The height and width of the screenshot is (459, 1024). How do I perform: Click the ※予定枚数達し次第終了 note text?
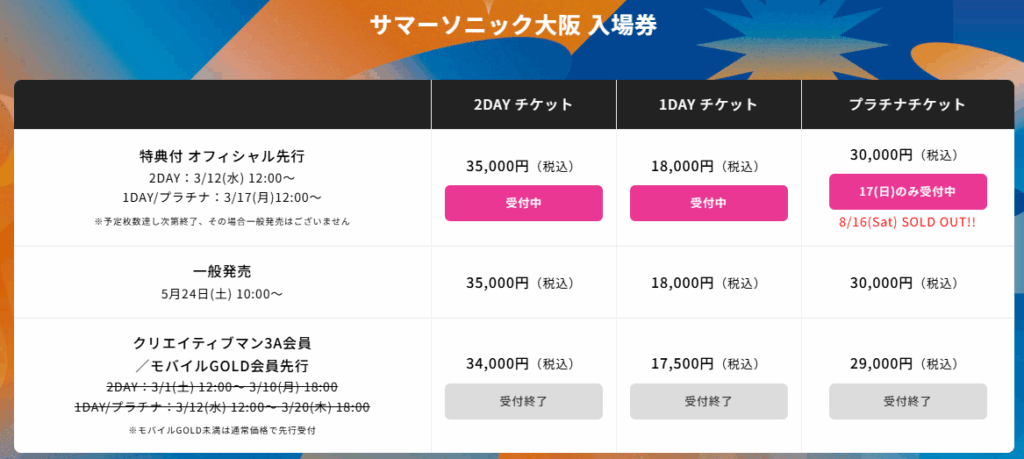[222, 221]
